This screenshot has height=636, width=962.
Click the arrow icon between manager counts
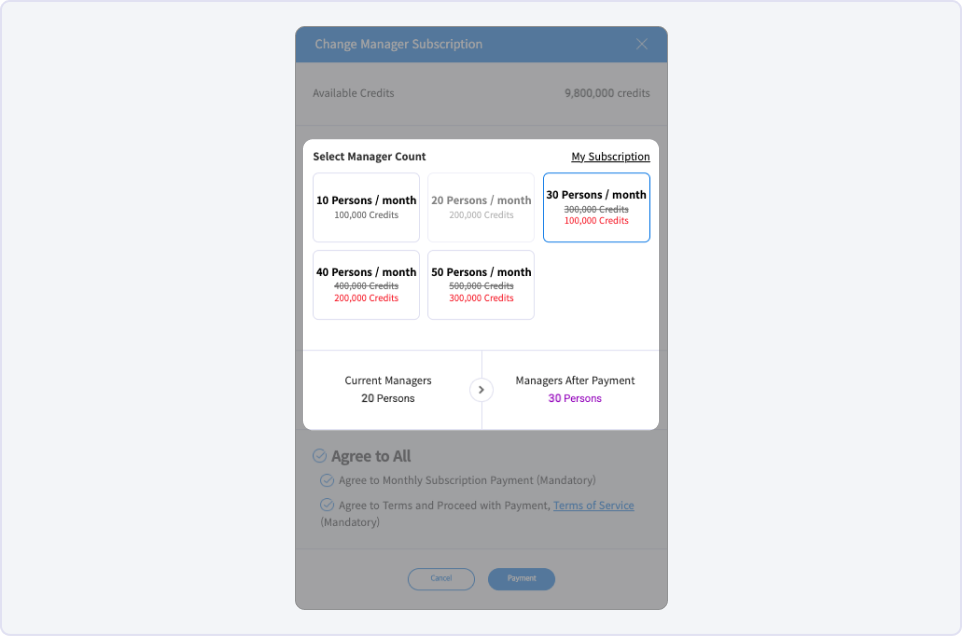481,390
